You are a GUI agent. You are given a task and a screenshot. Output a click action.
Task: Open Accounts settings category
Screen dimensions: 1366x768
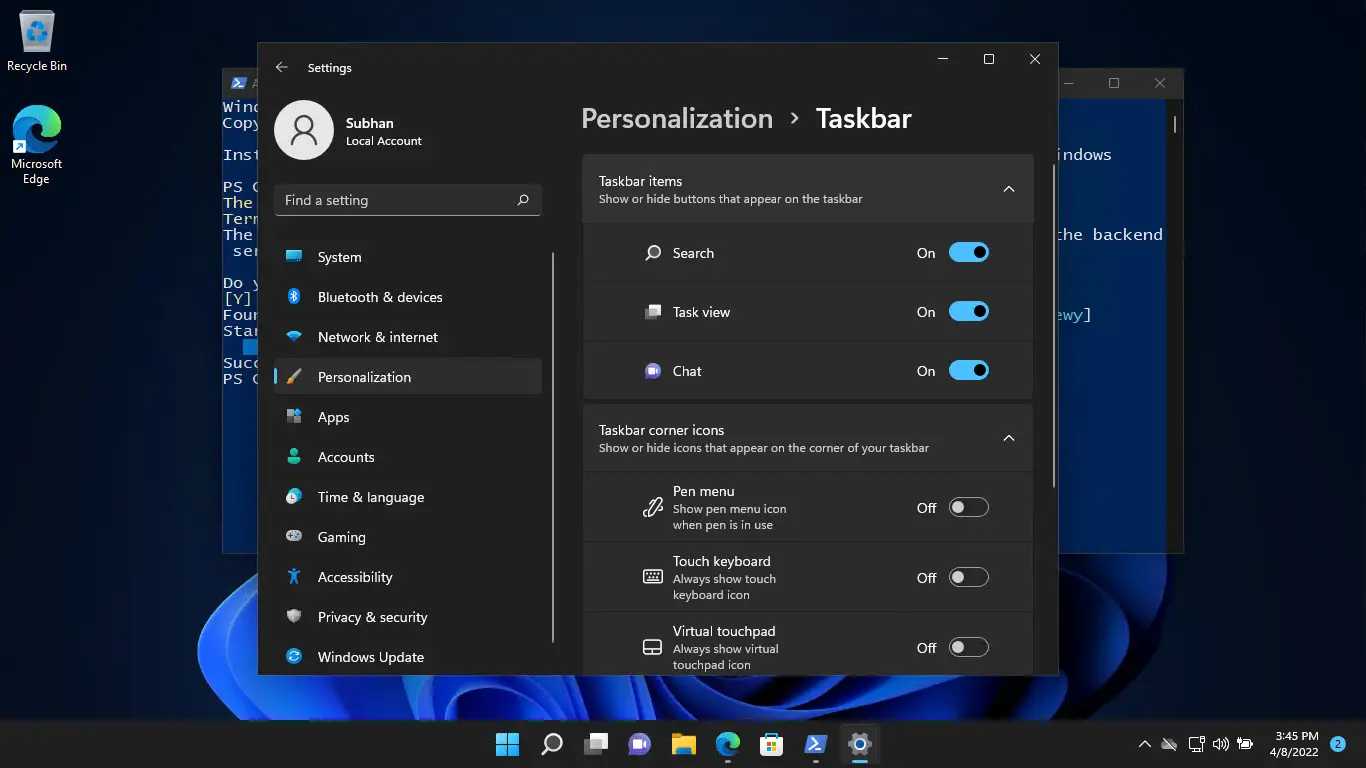point(408,457)
